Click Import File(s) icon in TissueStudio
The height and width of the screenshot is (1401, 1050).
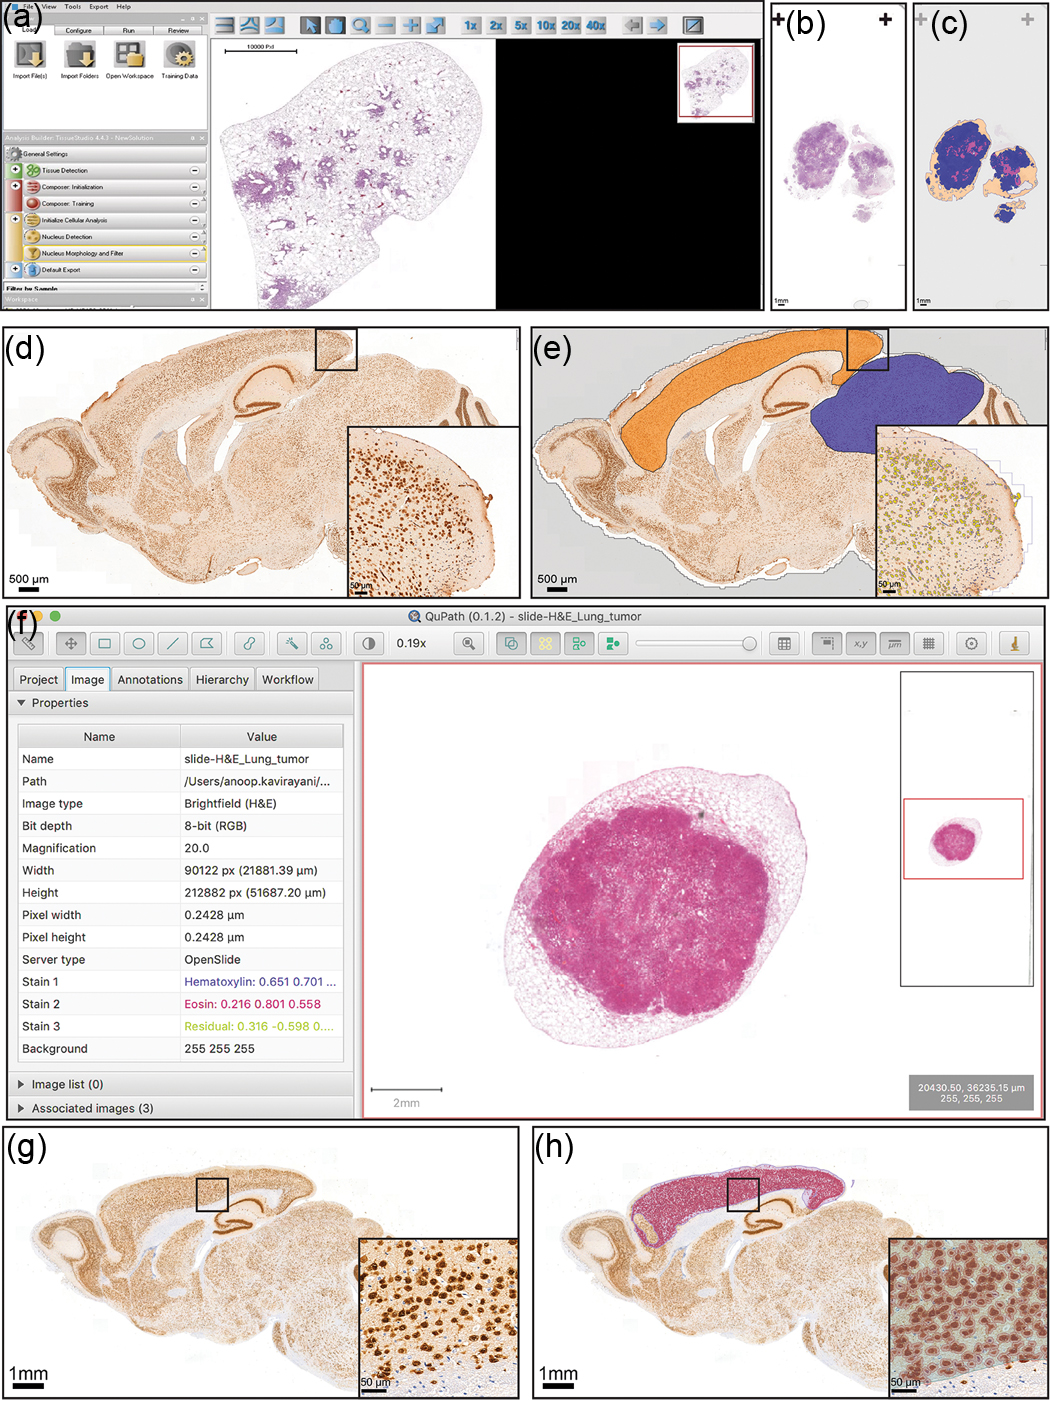click(x=30, y=55)
